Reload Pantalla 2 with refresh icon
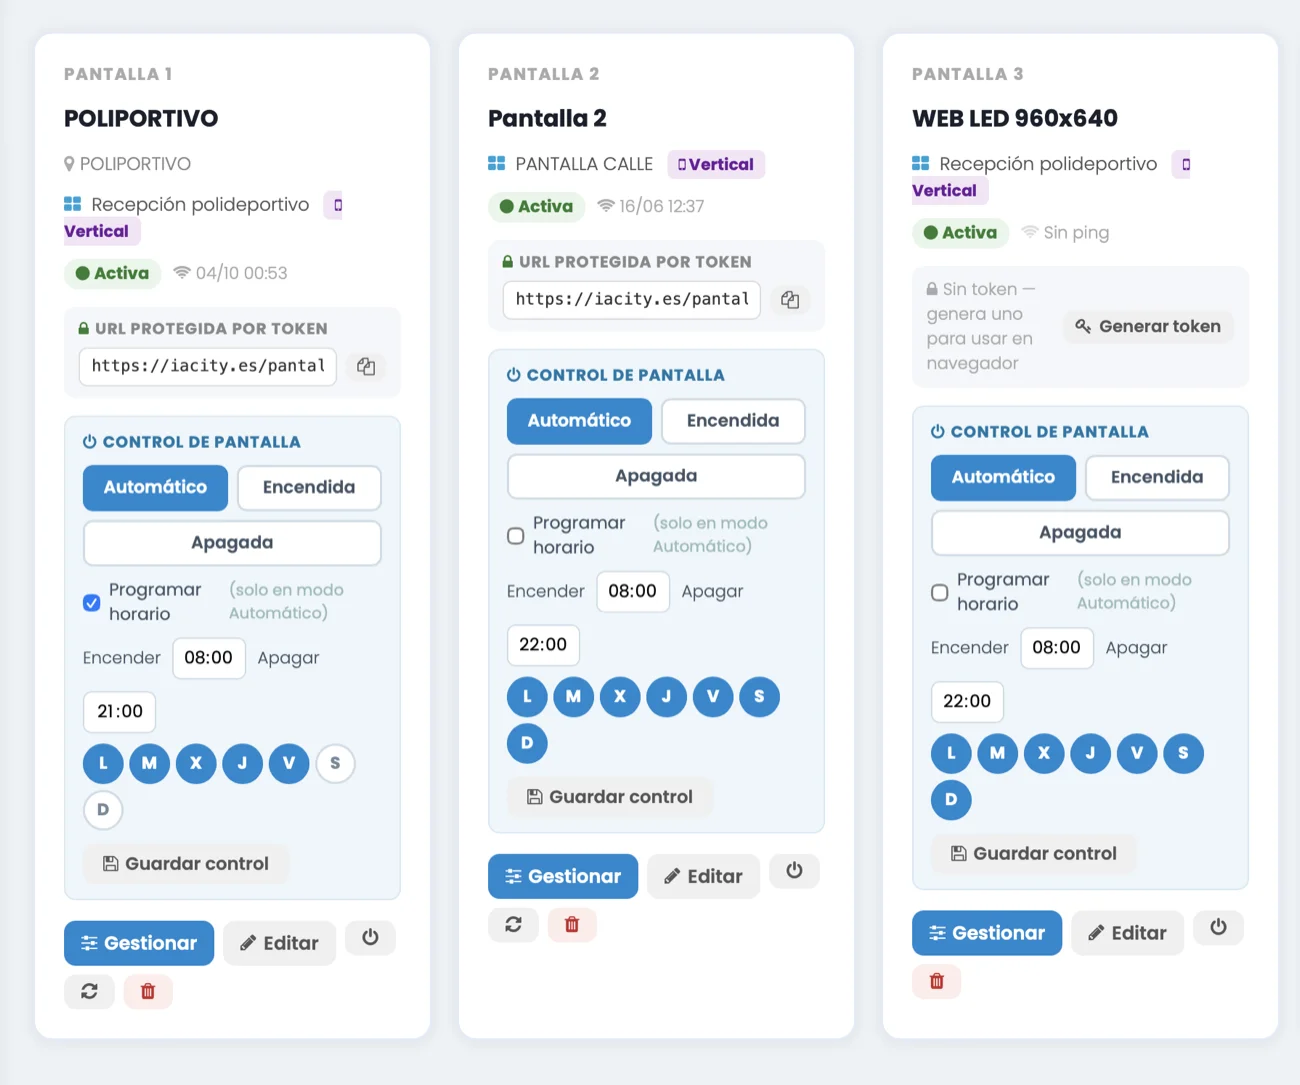Screen dimensions: 1300x1085 tap(513, 925)
